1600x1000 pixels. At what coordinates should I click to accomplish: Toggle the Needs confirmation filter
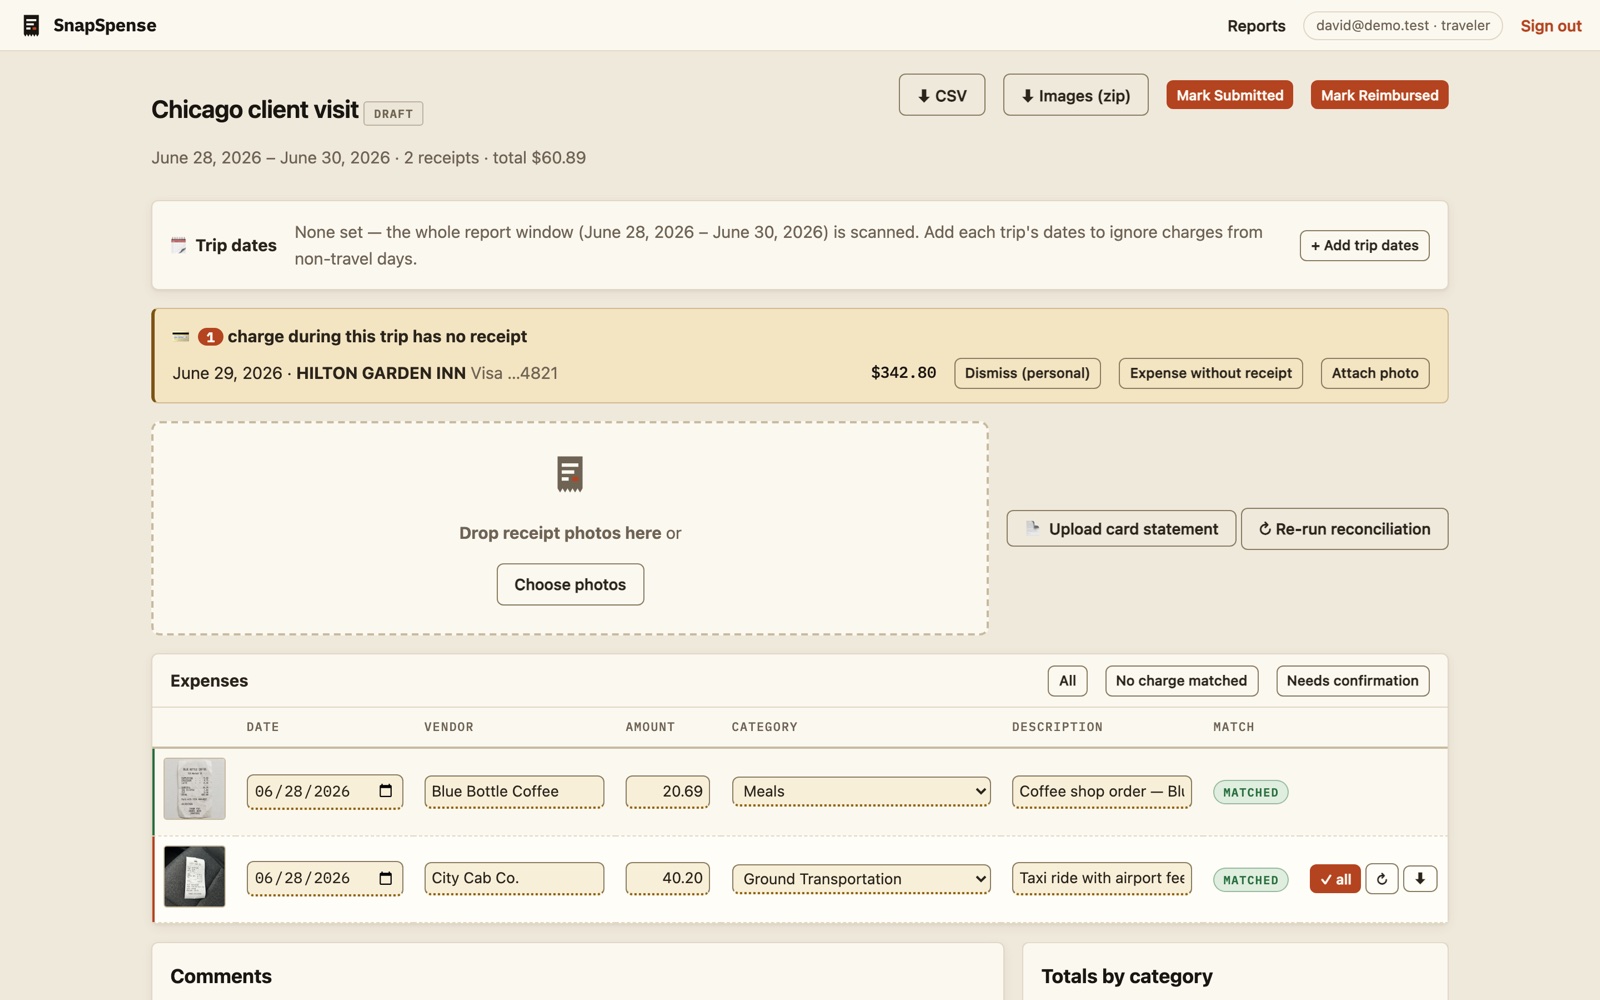1352,681
